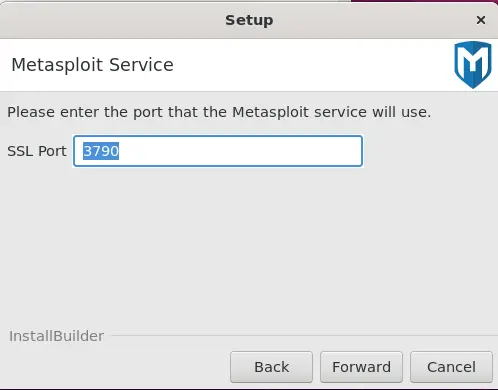Click the port instruction sentence
This screenshot has width=498, height=390.
pos(219,112)
